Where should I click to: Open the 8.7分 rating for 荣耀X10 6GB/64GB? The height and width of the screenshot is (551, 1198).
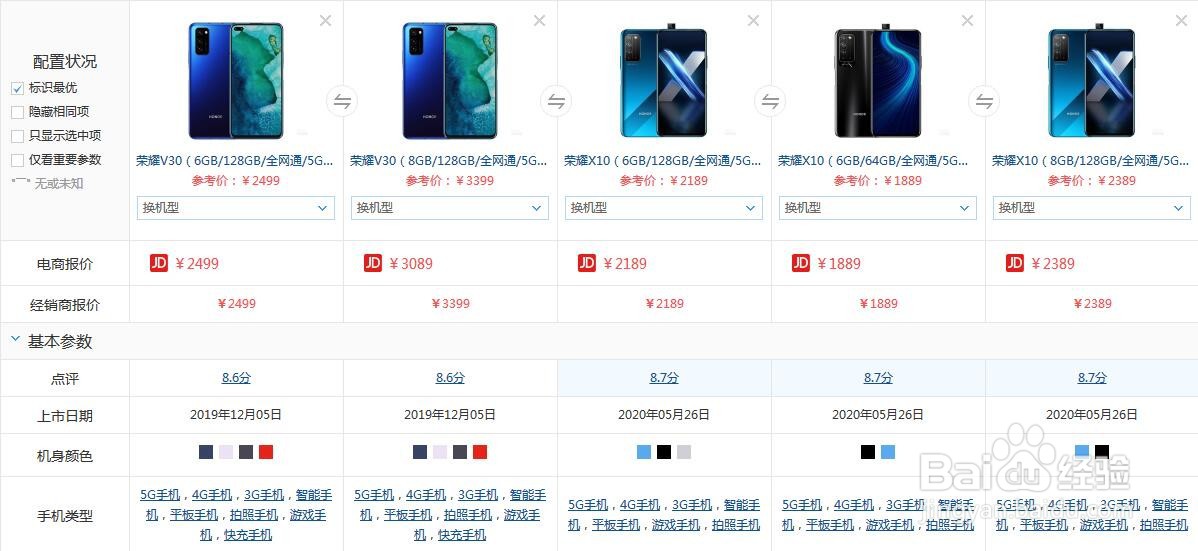(878, 378)
